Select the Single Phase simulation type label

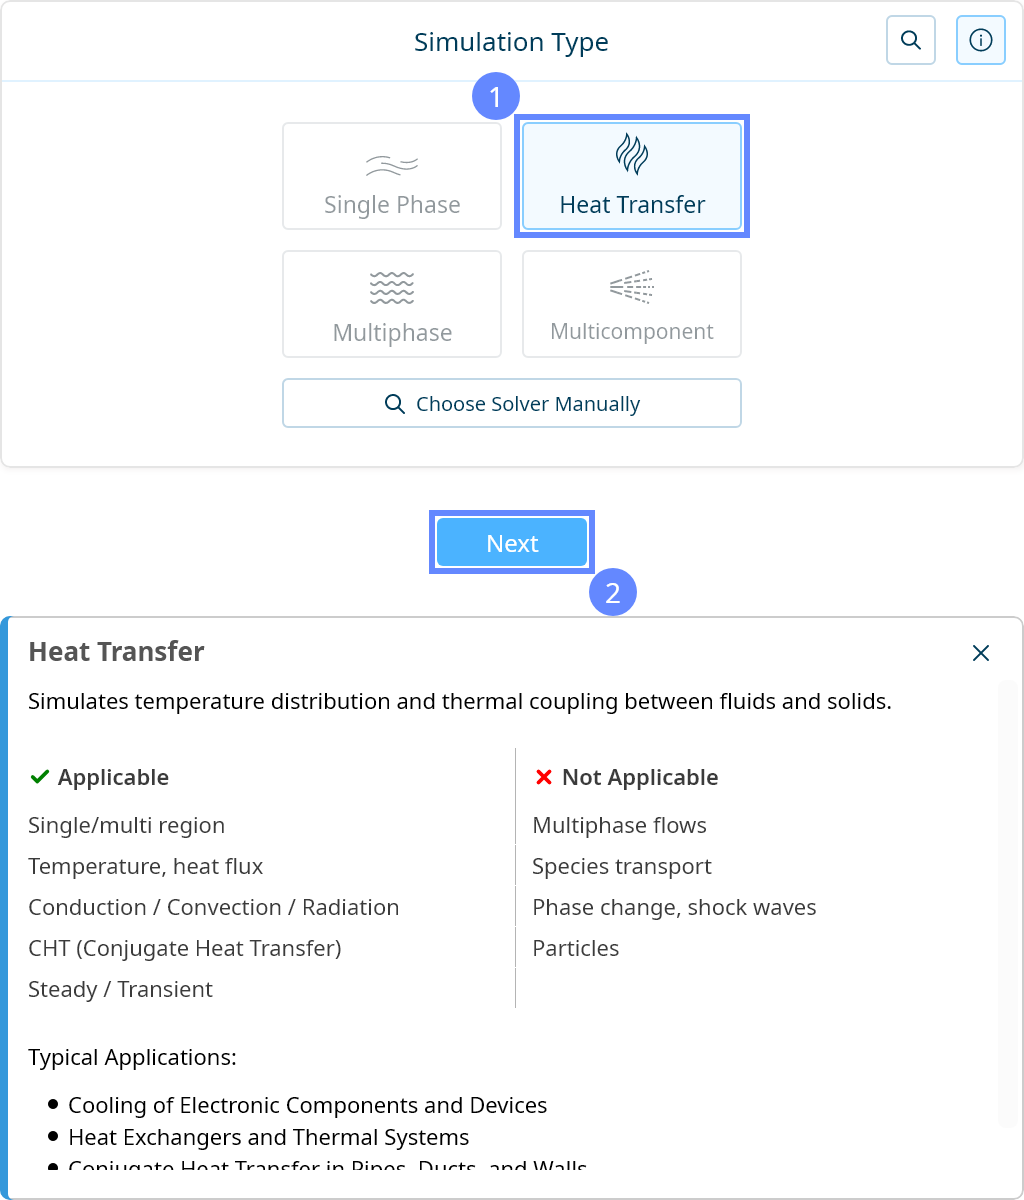tap(392, 205)
